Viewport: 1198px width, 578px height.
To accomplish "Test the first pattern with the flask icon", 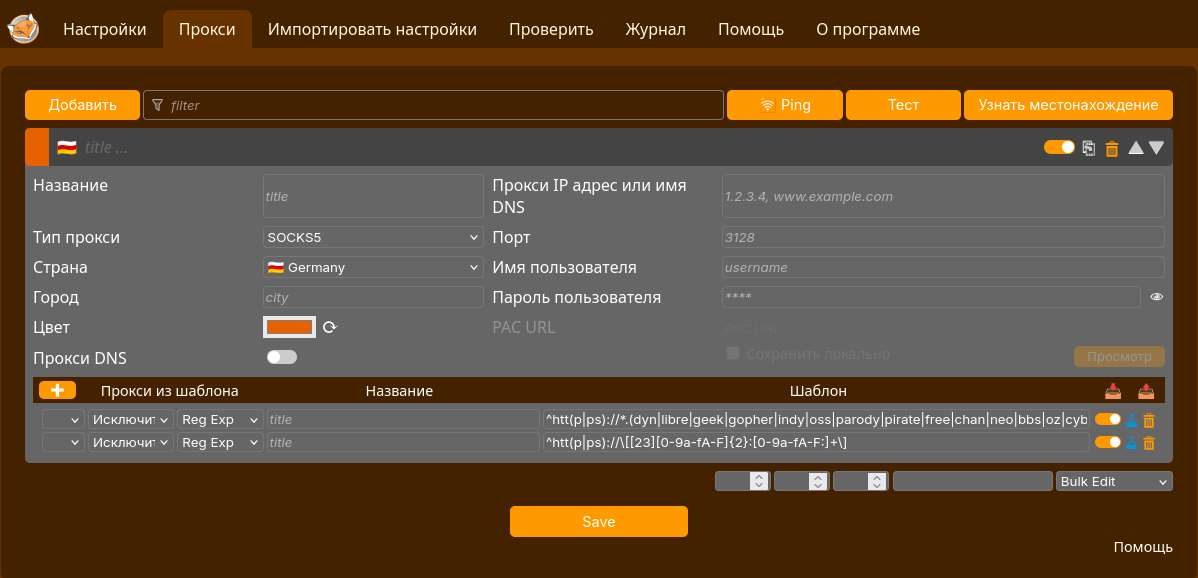I will pyautogui.click(x=1132, y=420).
